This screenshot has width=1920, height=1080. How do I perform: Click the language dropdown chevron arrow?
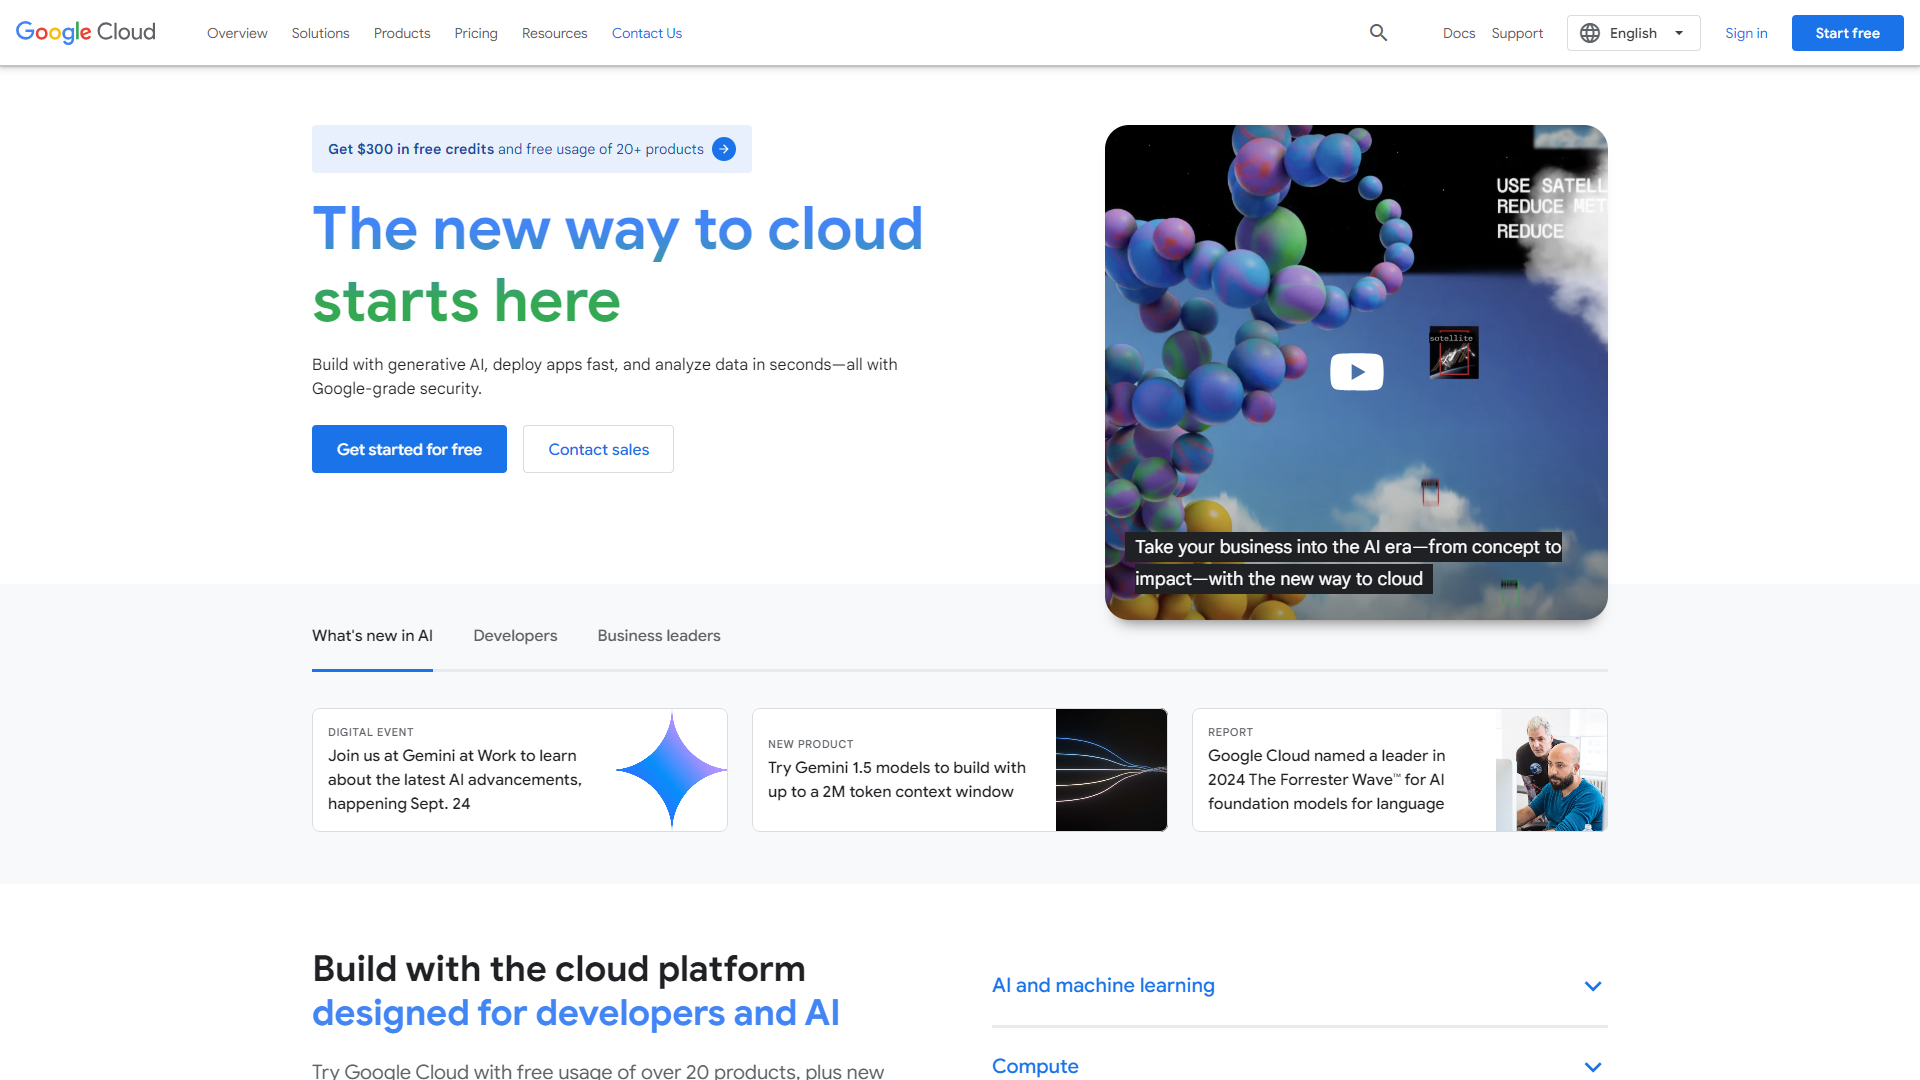coord(1683,33)
